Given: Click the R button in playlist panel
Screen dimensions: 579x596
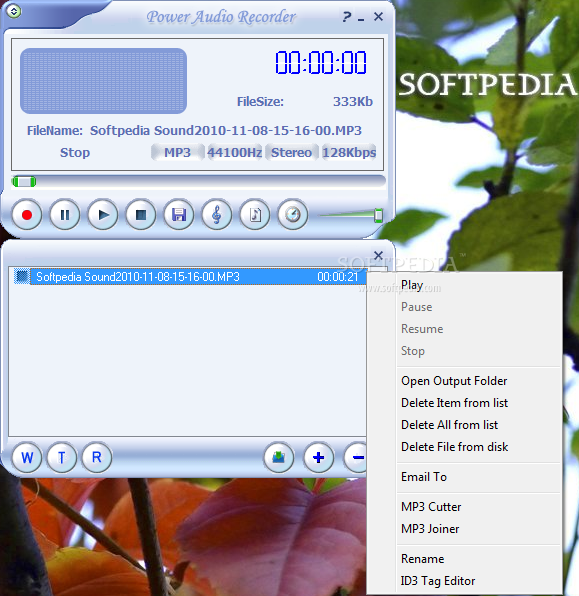Looking at the screenshot, I should click(x=97, y=457).
